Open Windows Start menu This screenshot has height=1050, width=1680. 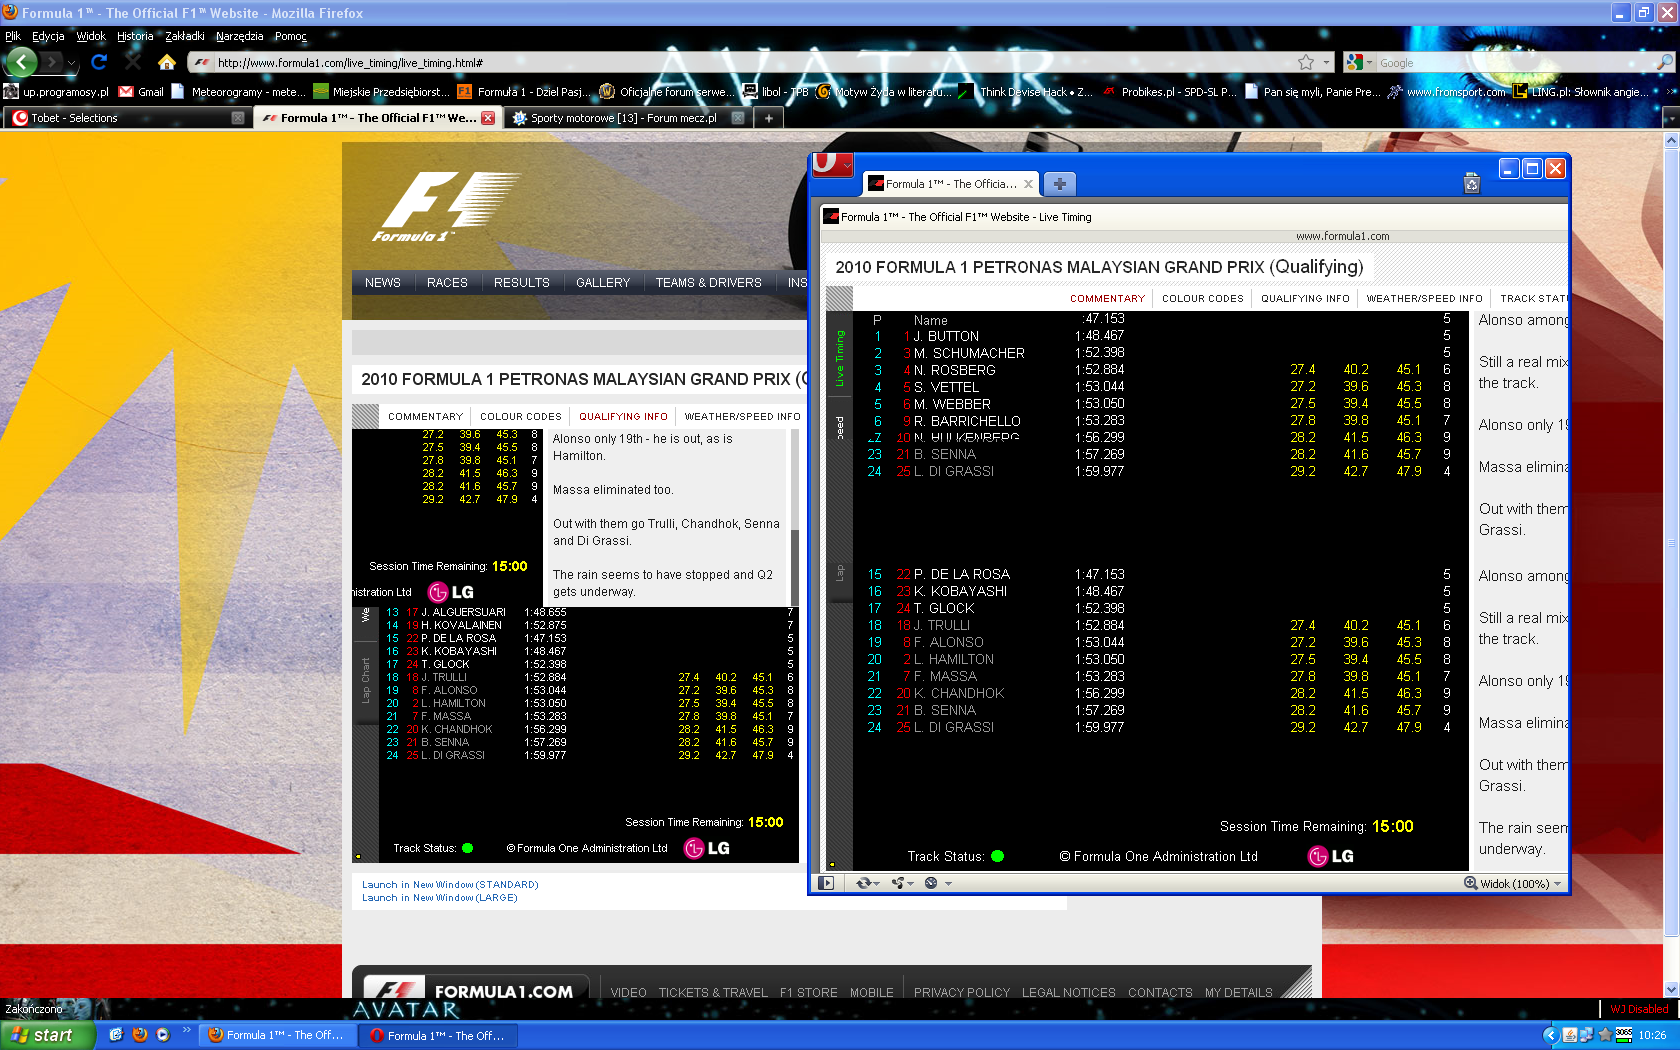tap(48, 1035)
